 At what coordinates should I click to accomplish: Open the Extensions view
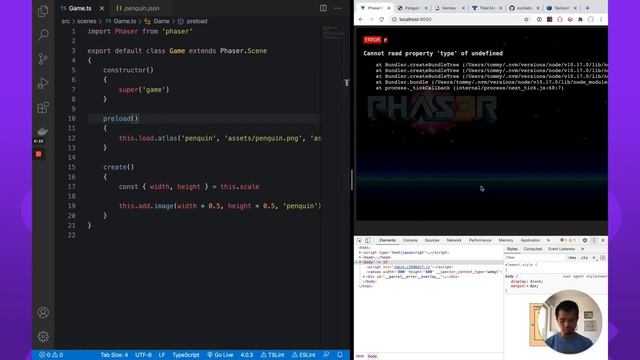(x=43, y=107)
